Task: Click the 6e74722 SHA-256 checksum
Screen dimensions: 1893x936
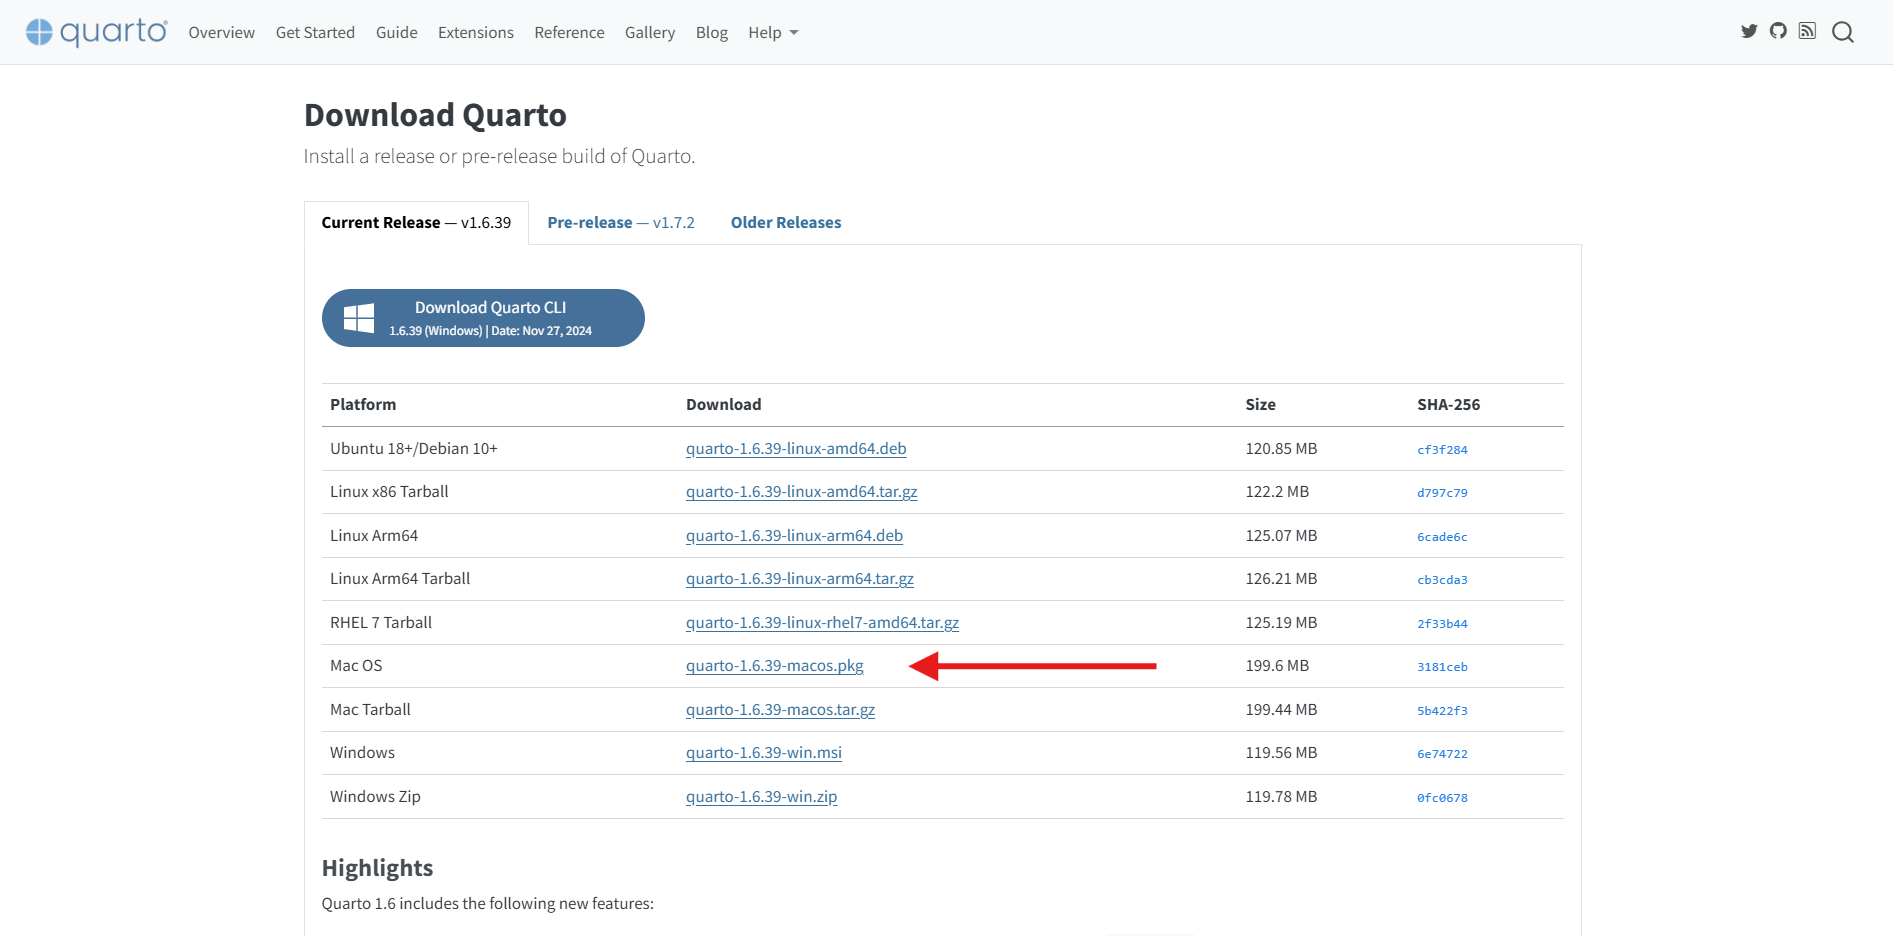Action: (x=1442, y=754)
